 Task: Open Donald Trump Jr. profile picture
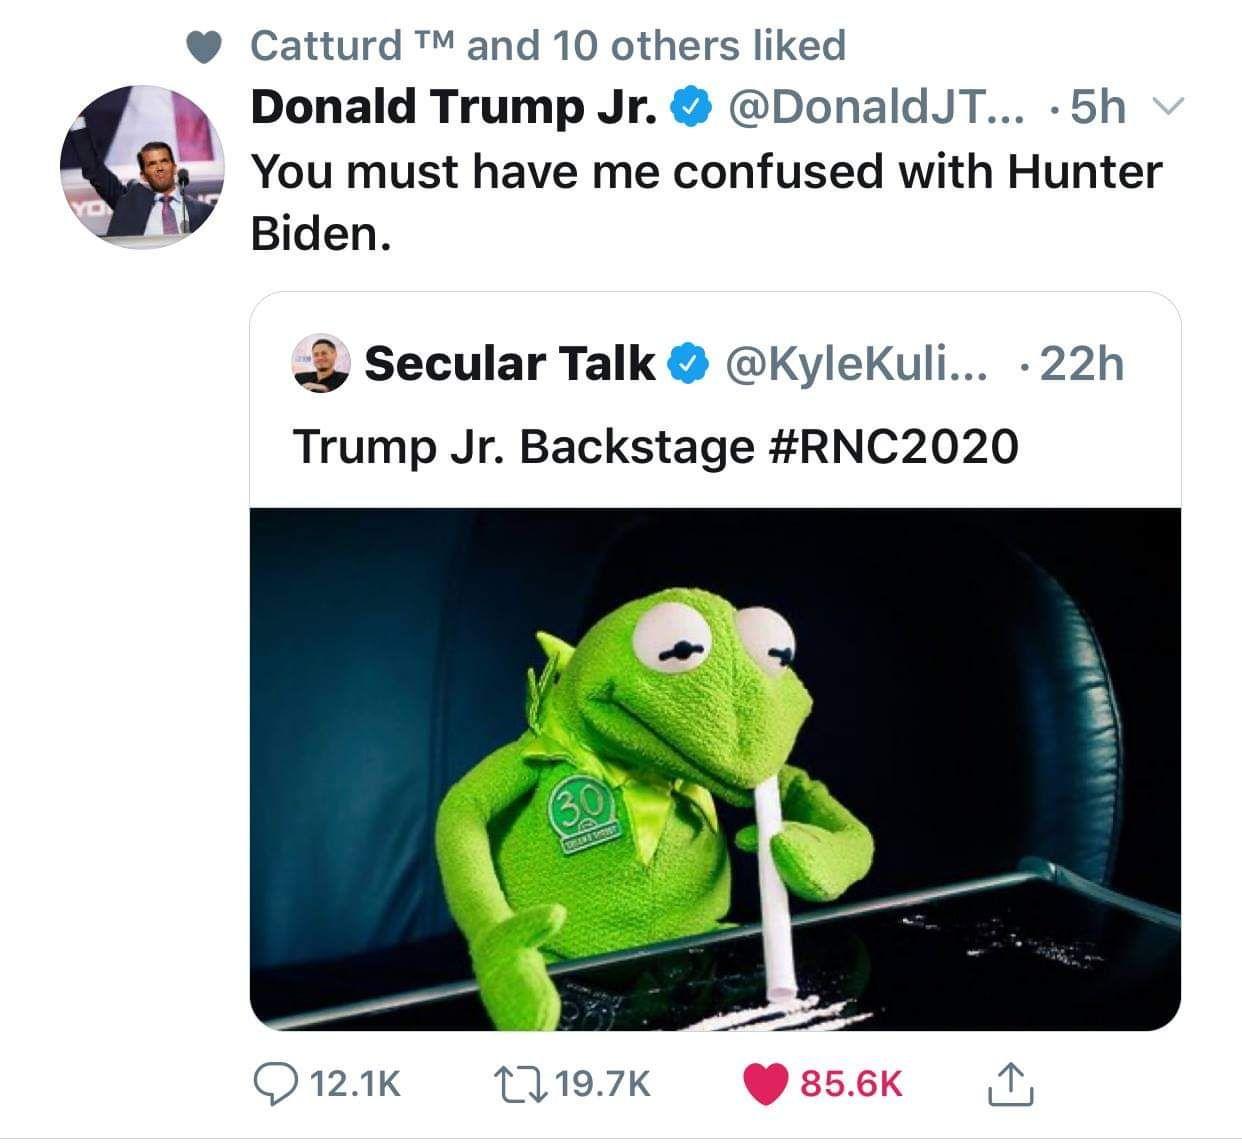[x=142, y=166]
